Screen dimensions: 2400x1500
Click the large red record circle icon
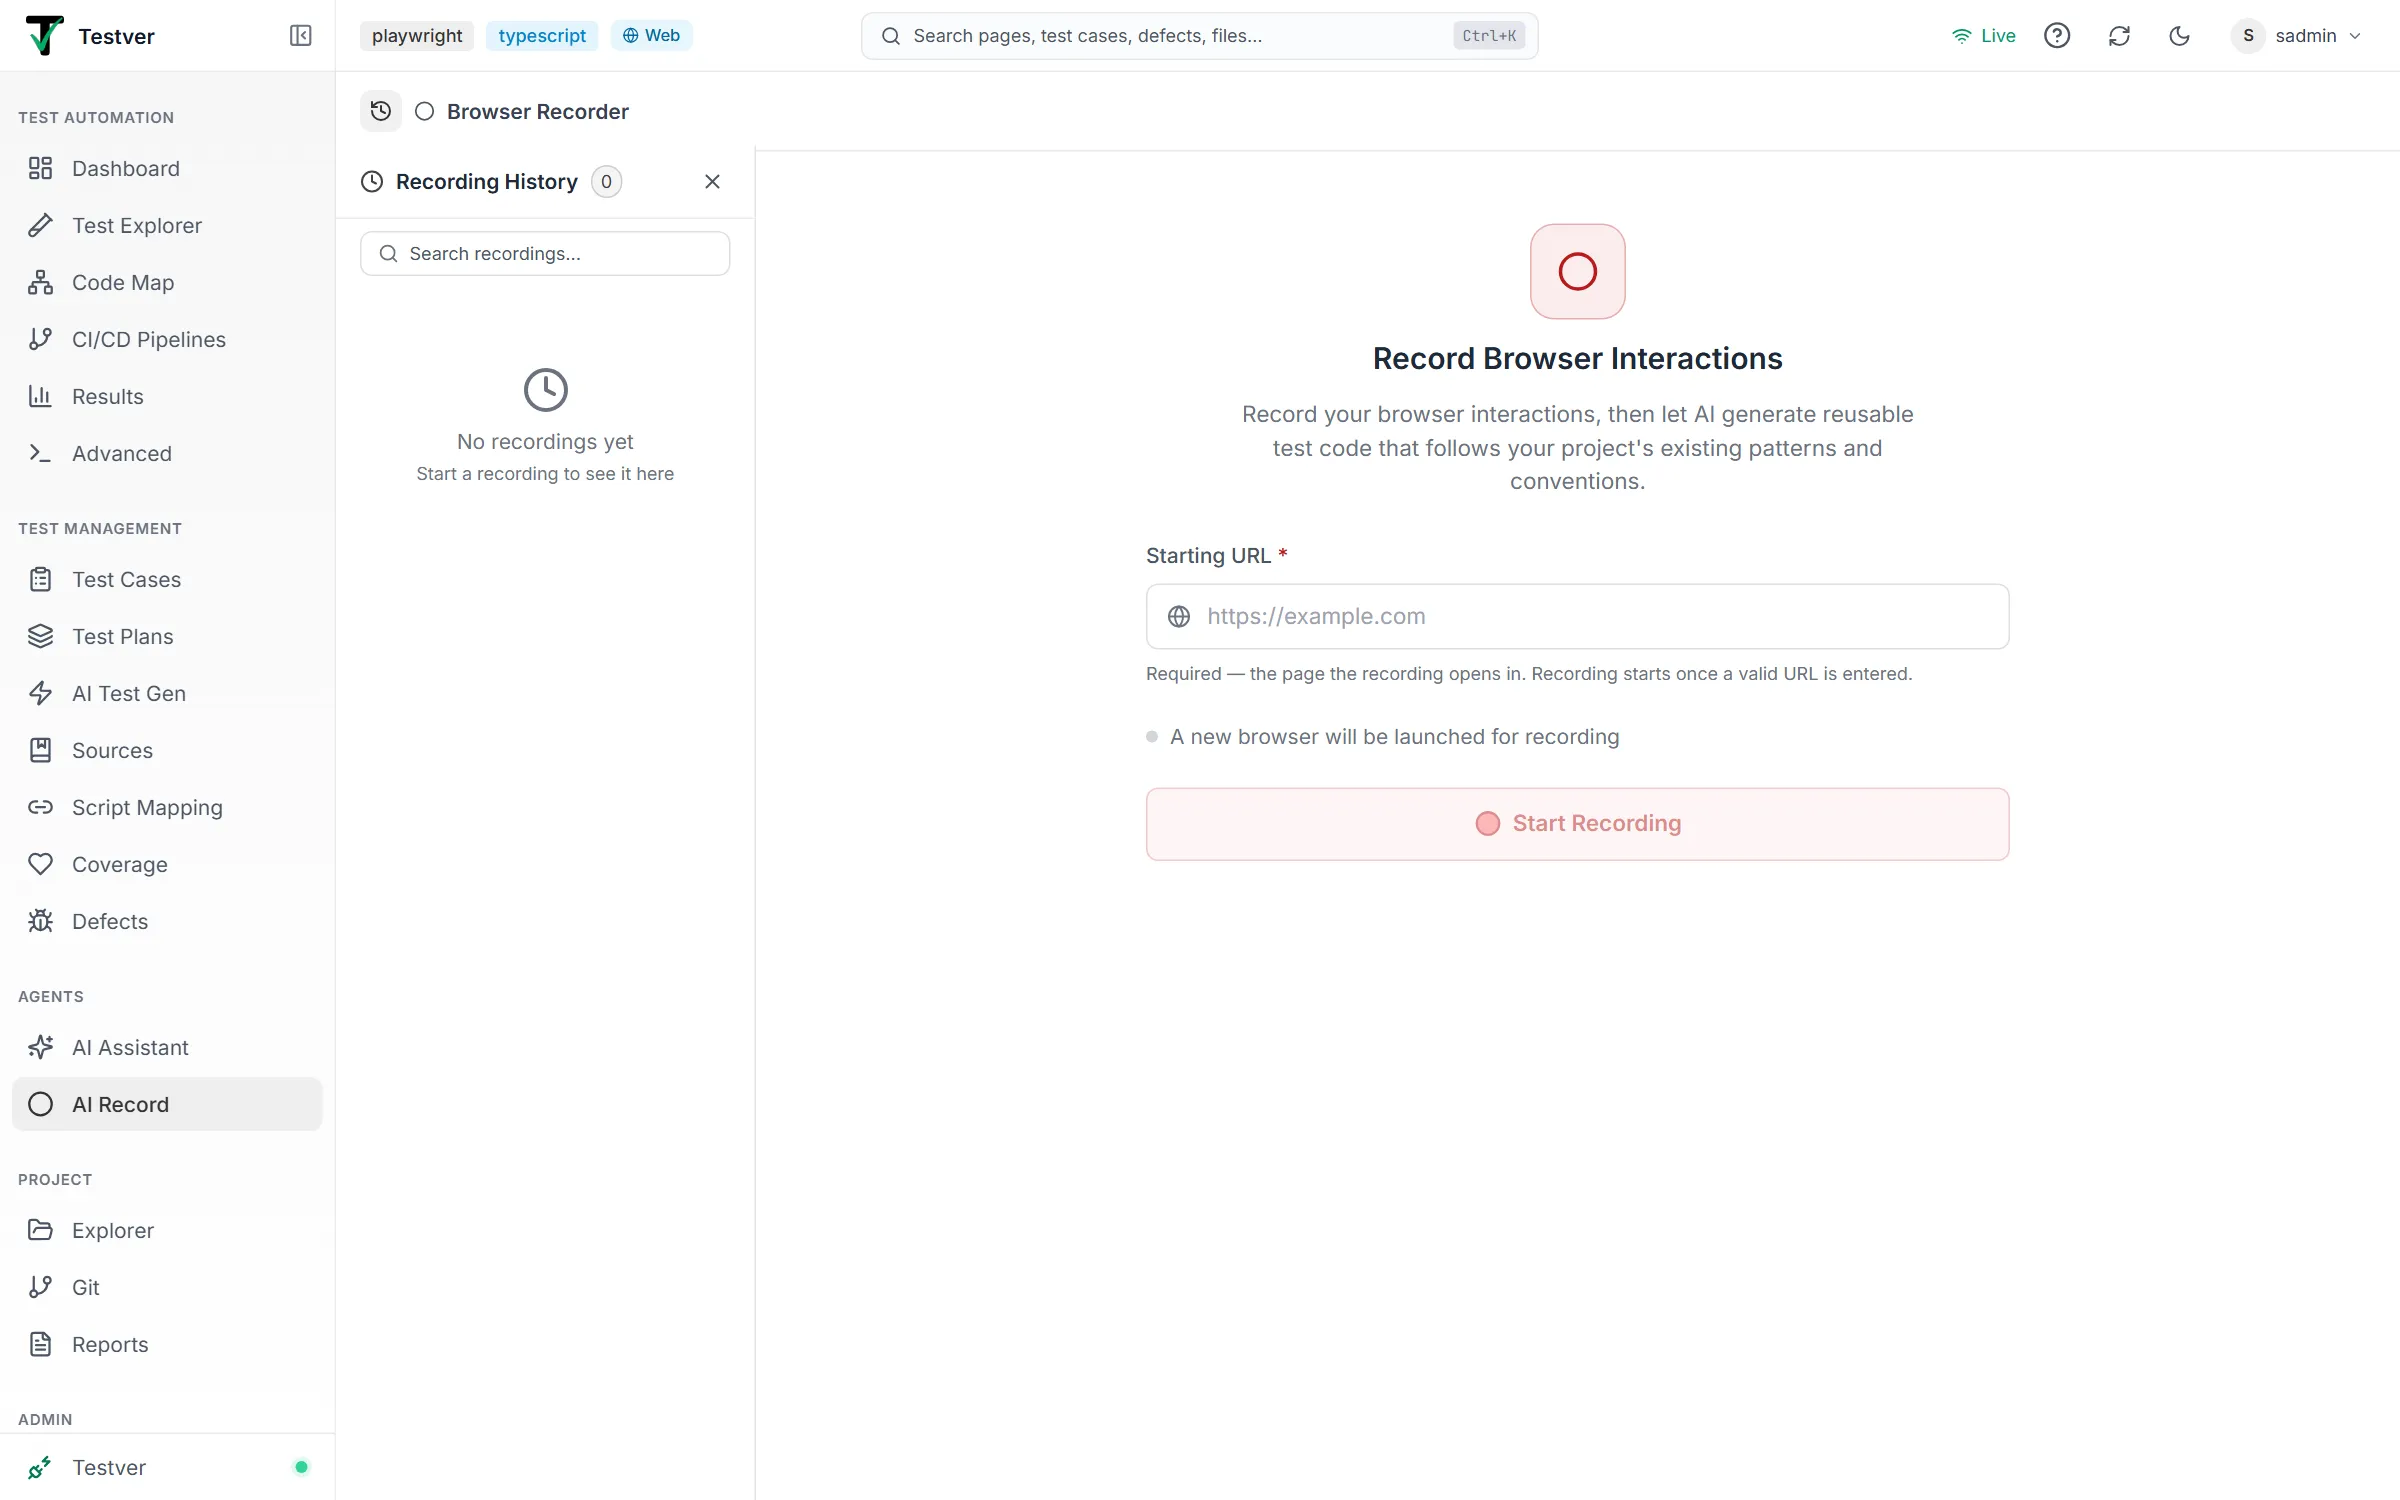click(x=1577, y=272)
